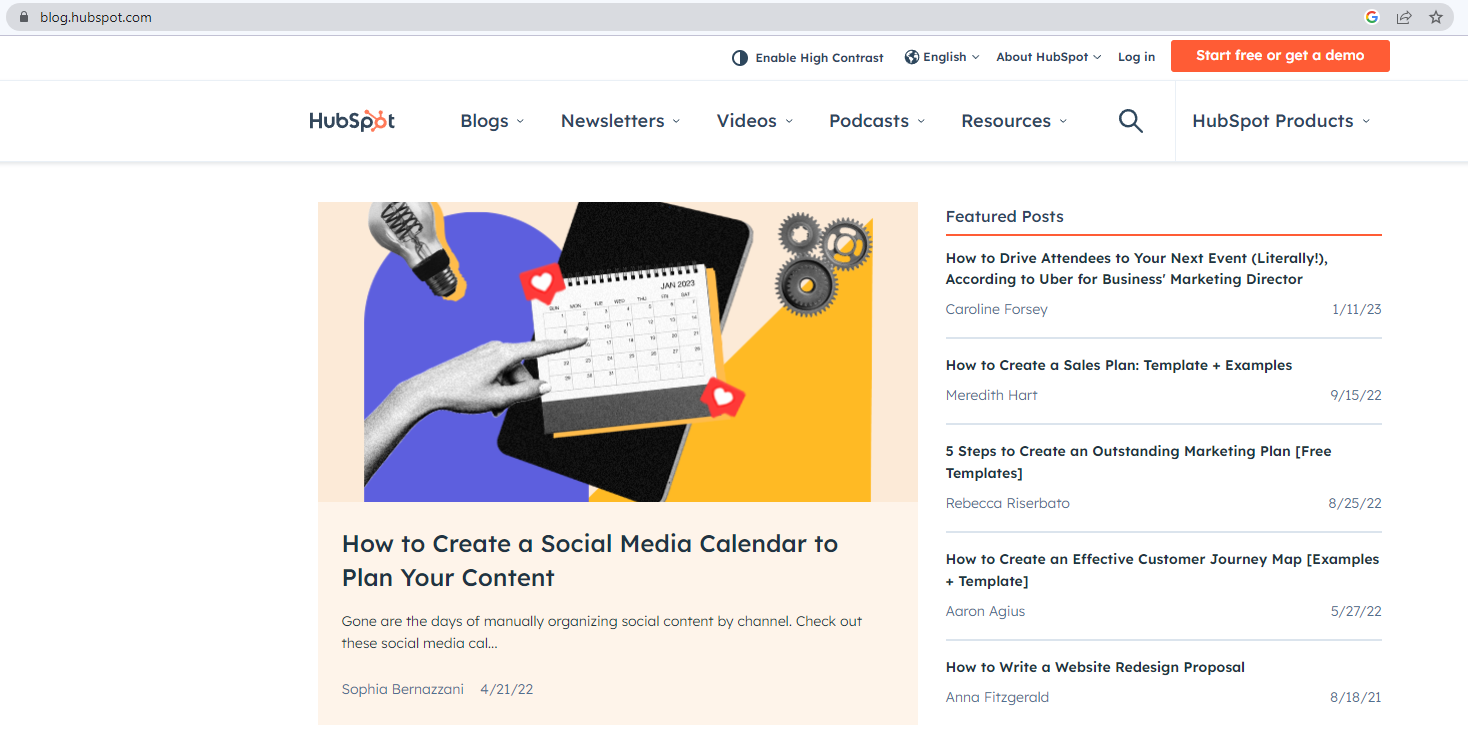Click author Meredith Hart

click(992, 395)
